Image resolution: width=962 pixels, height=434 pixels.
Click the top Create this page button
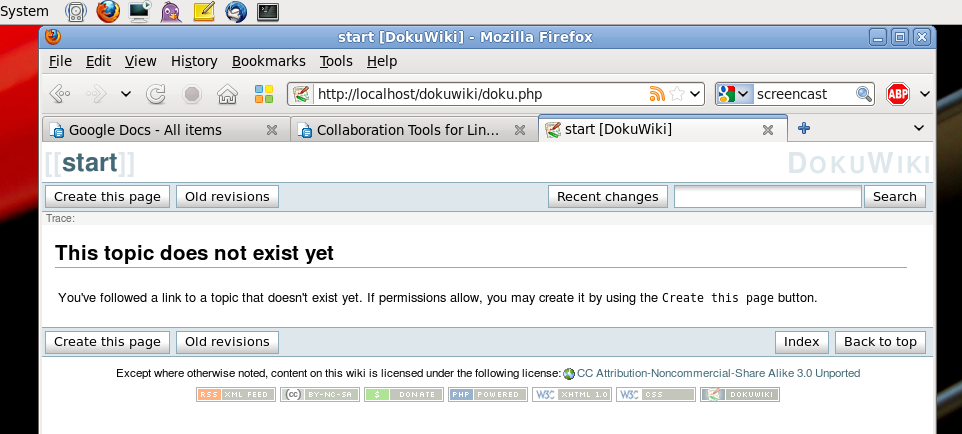point(107,197)
